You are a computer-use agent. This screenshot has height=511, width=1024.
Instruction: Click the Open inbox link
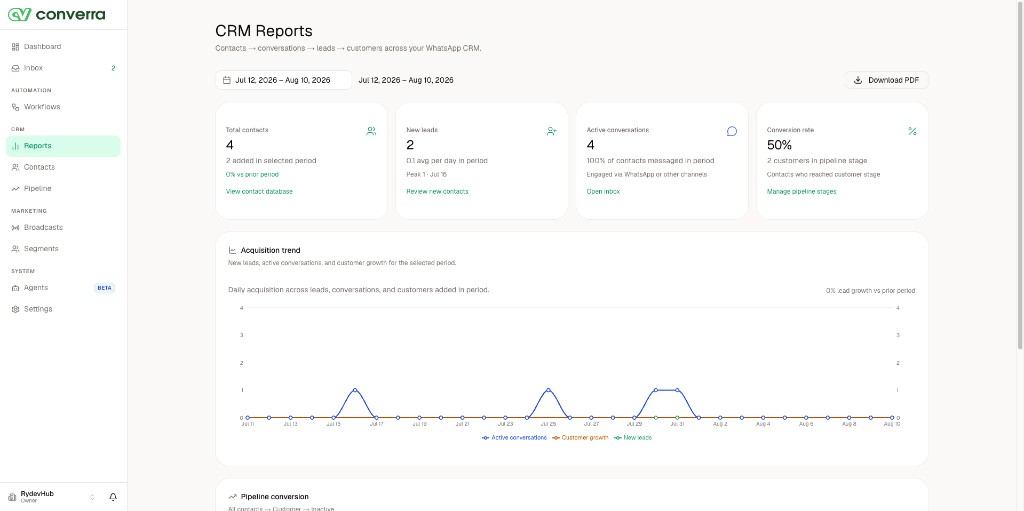(603, 191)
